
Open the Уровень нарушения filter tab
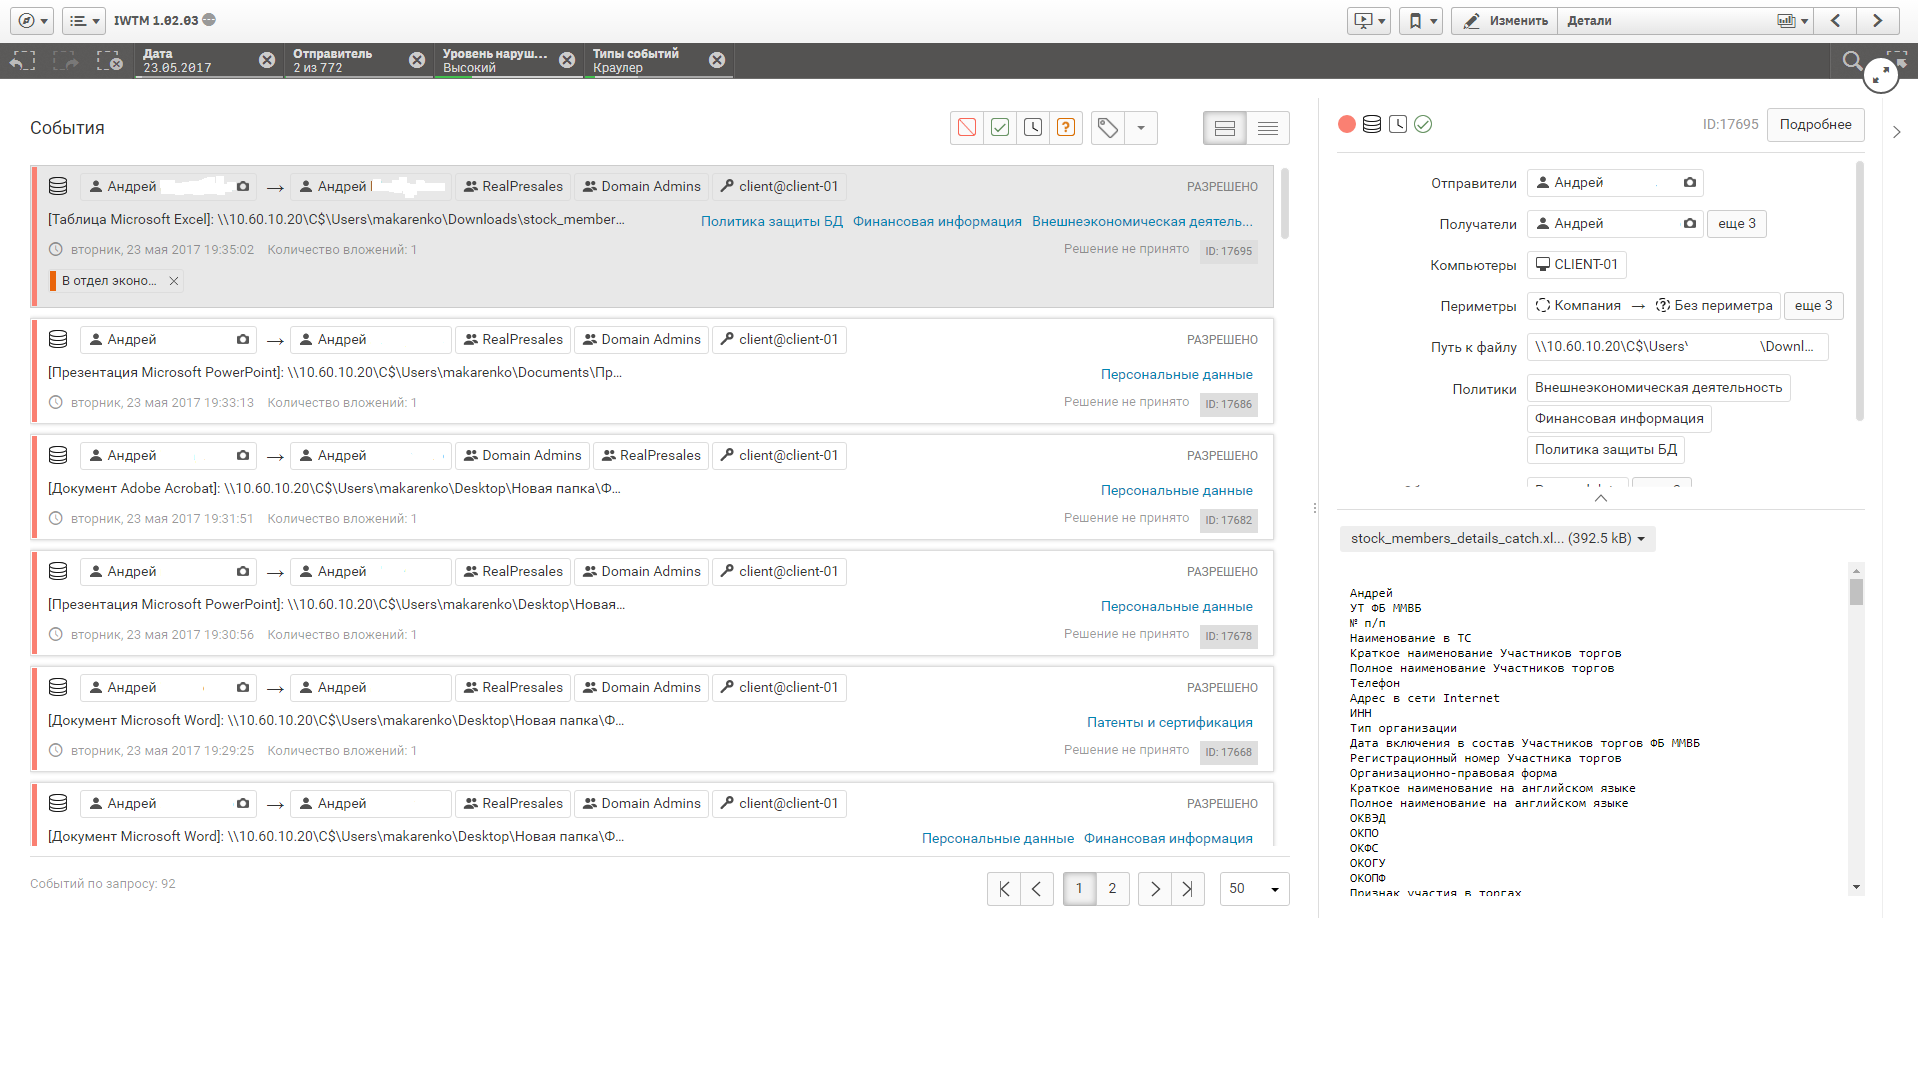(x=495, y=60)
